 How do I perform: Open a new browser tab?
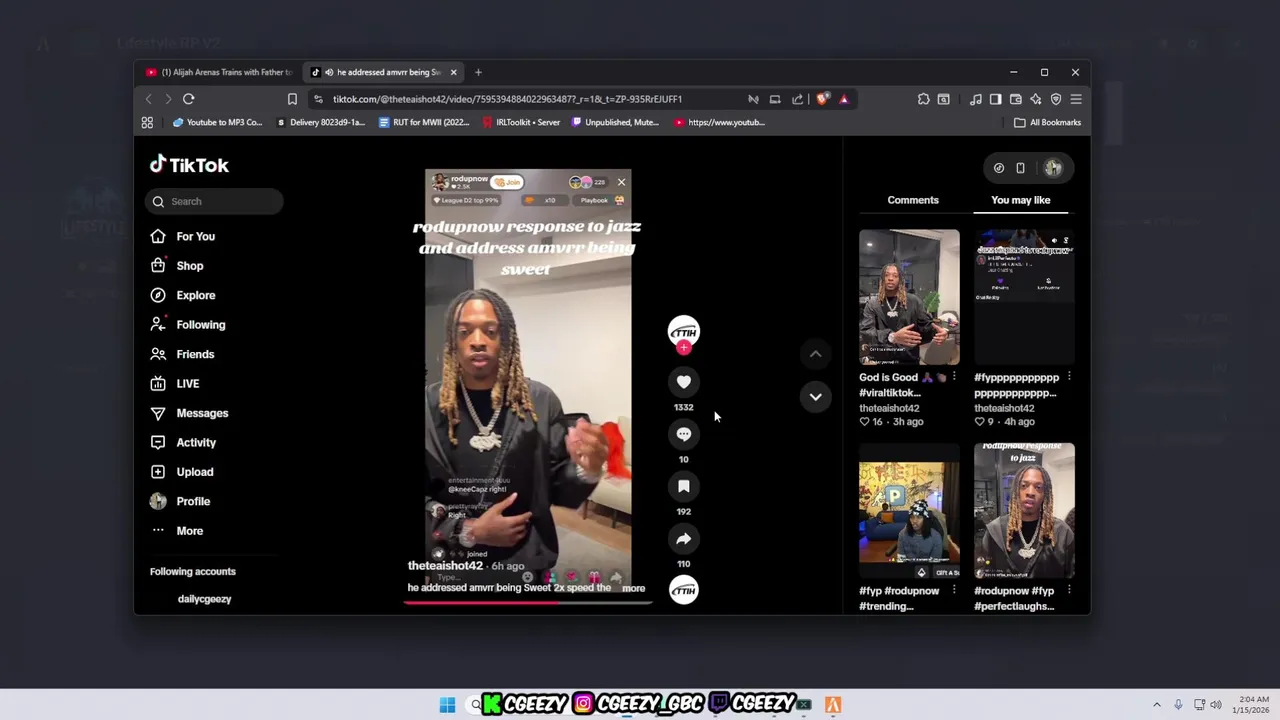pos(478,72)
